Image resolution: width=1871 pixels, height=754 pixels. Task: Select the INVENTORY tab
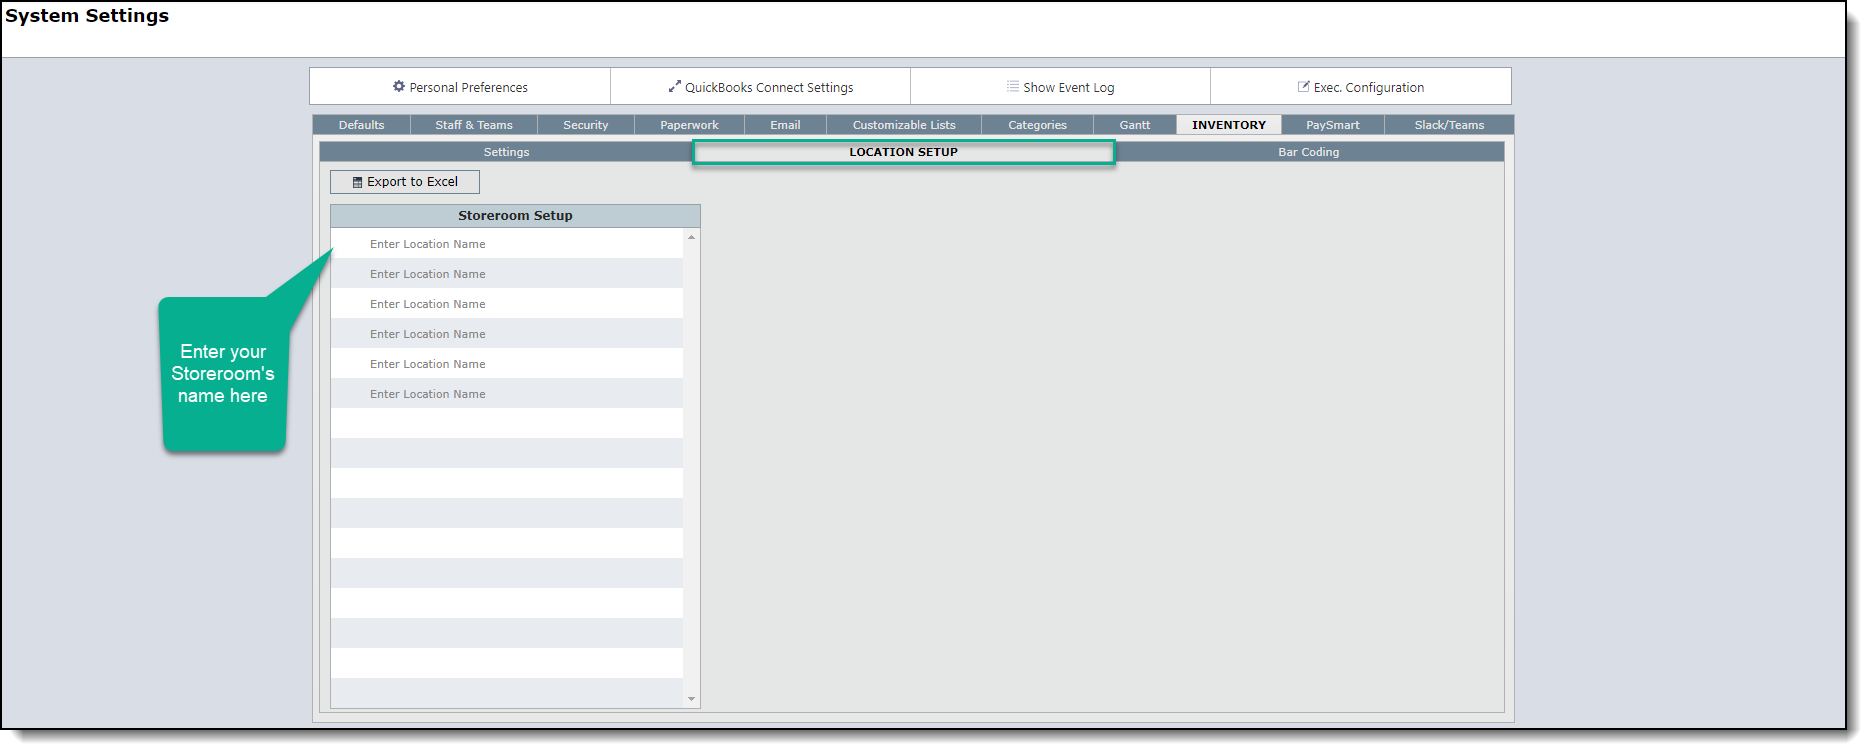1229,125
